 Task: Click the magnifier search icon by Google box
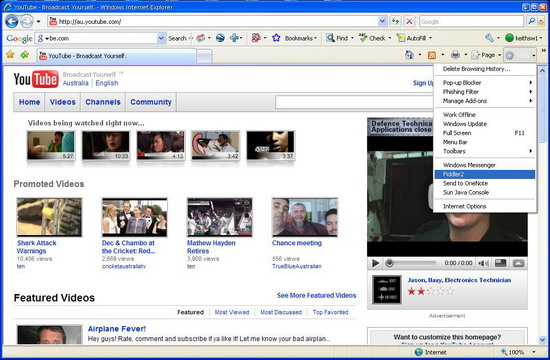(532, 21)
